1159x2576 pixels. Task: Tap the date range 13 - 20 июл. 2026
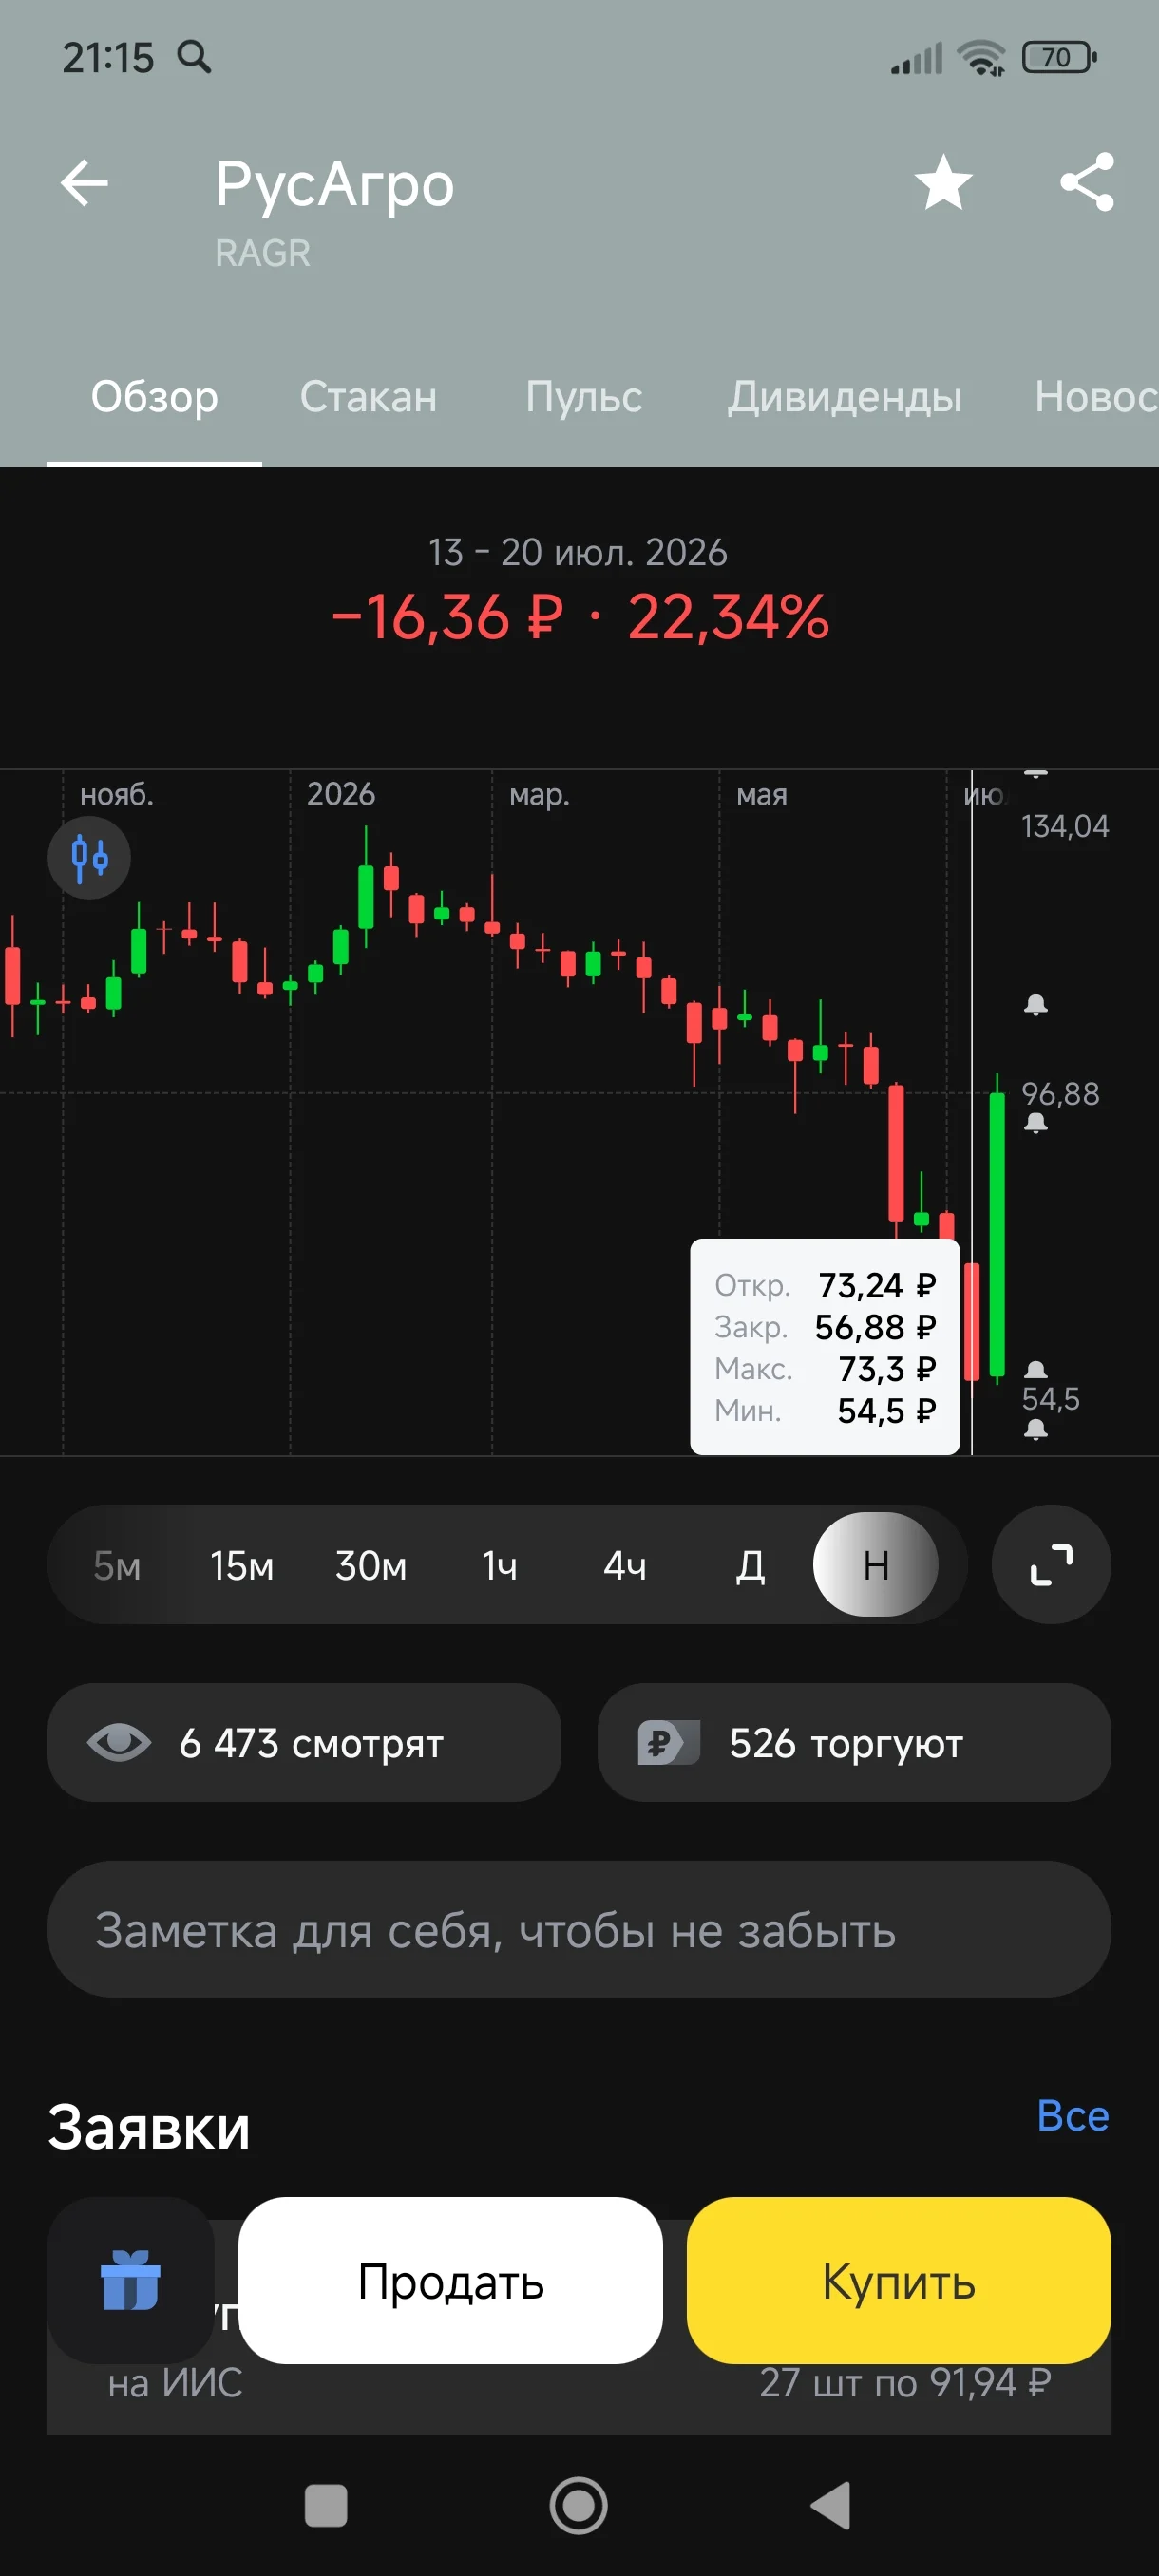(578, 552)
